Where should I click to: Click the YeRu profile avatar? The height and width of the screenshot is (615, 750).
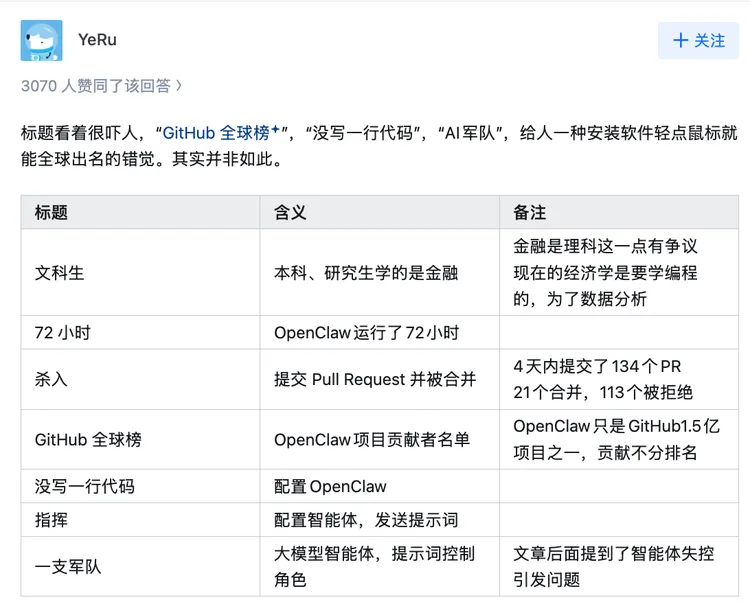tap(41, 41)
